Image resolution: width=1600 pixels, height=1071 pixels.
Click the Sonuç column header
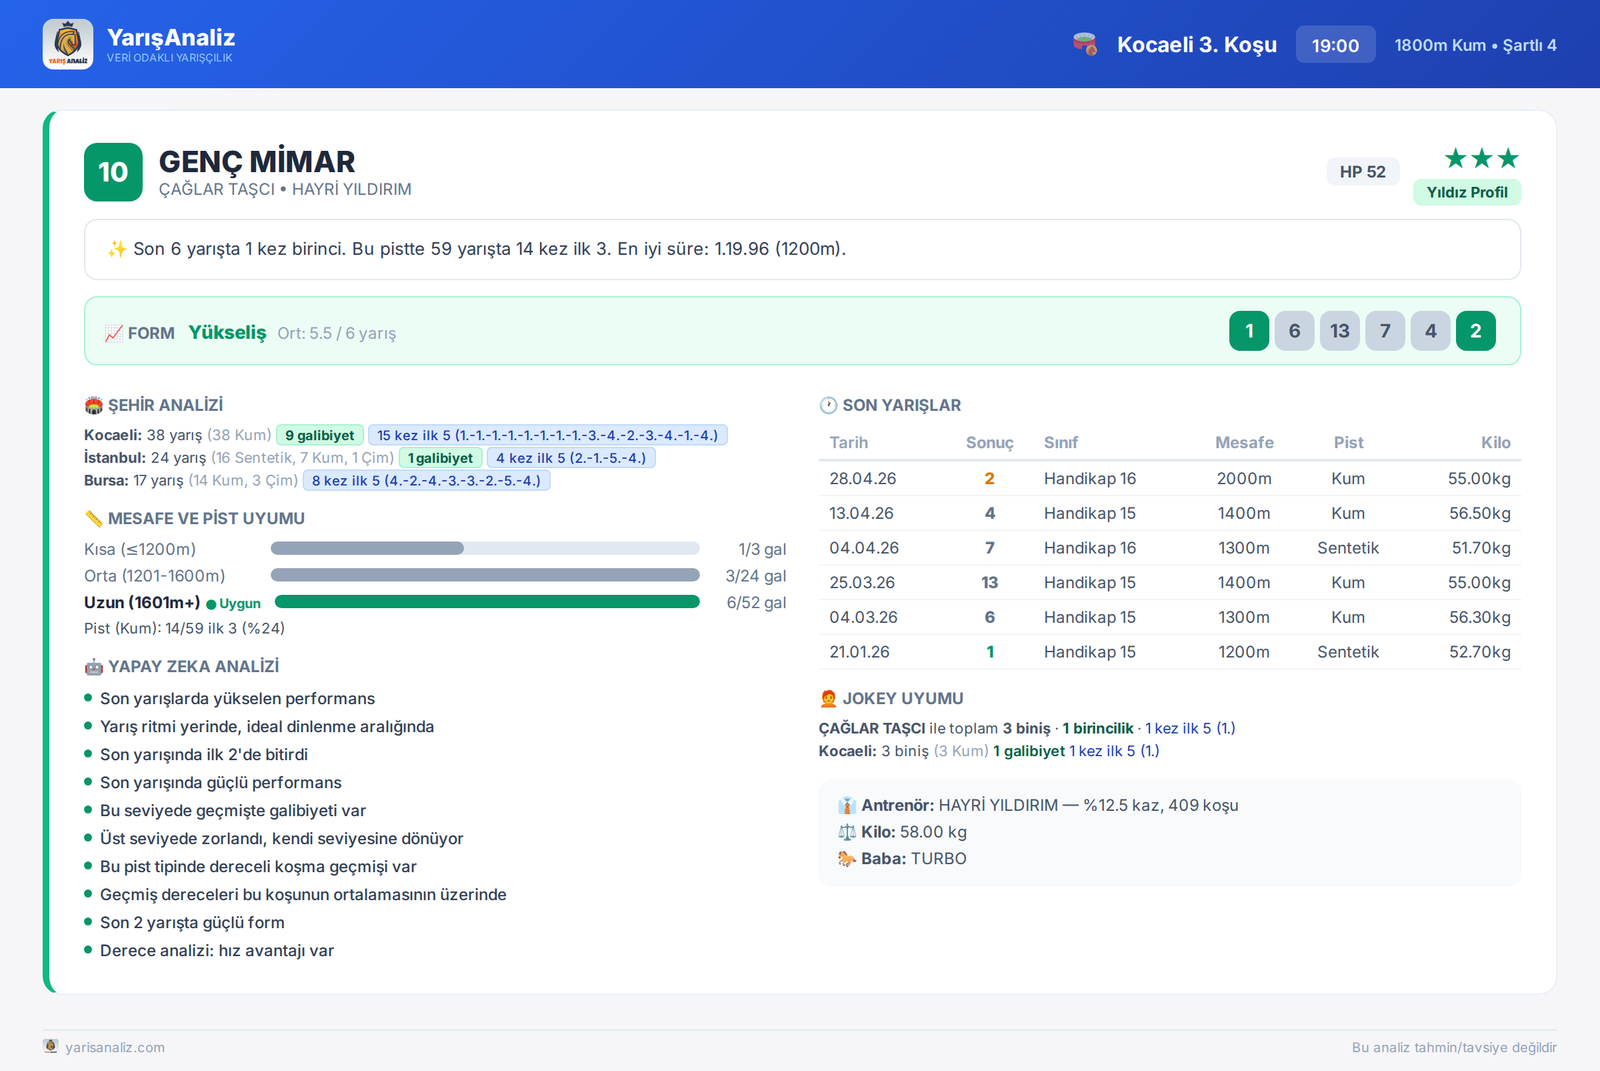pos(989,442)
